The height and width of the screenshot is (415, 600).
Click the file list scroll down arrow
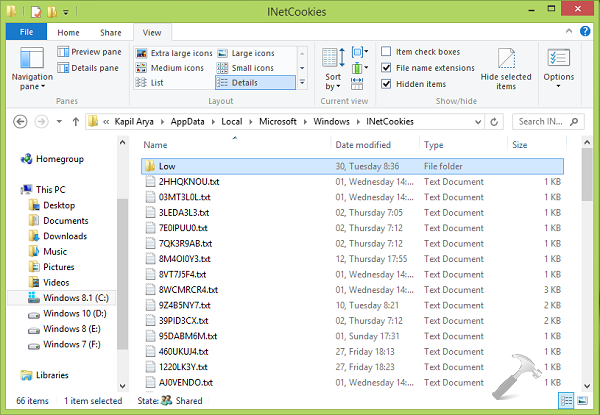tap(587, 386)
